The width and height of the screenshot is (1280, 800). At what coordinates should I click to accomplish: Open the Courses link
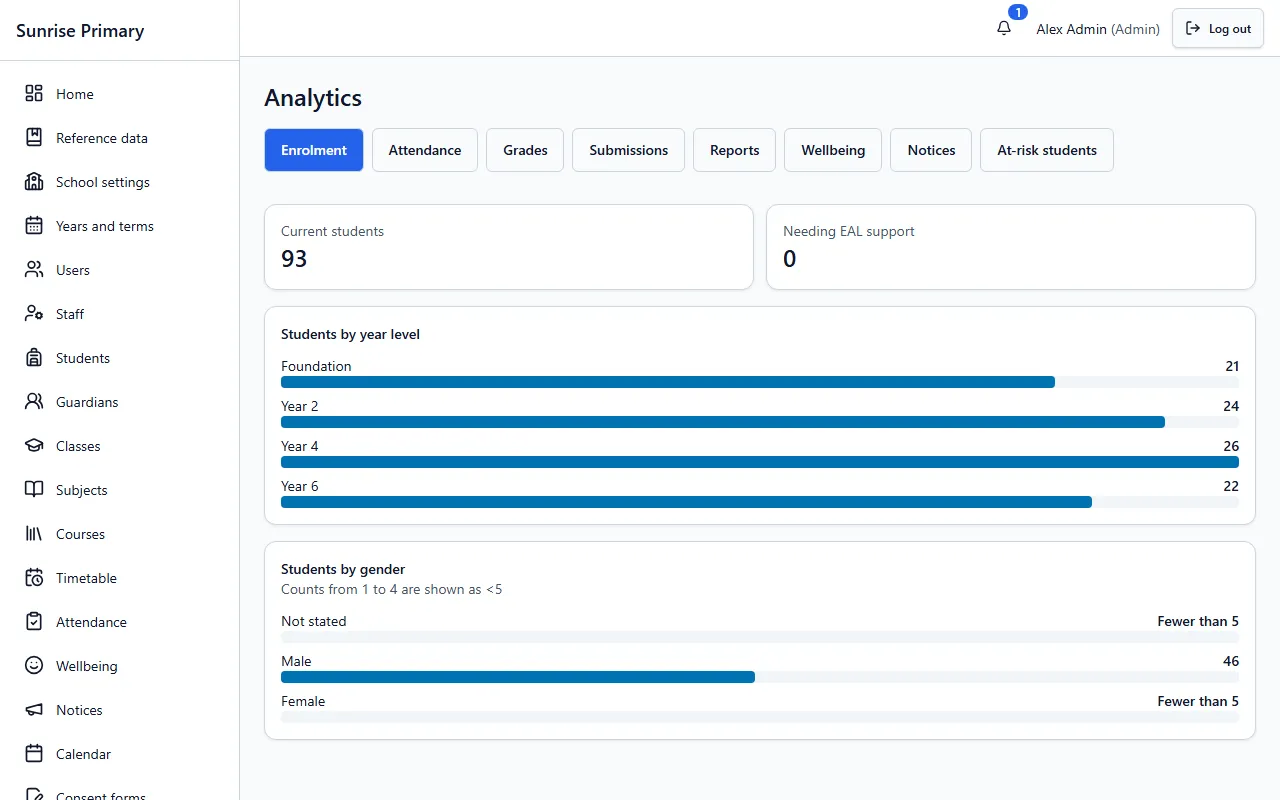(120, 533)
